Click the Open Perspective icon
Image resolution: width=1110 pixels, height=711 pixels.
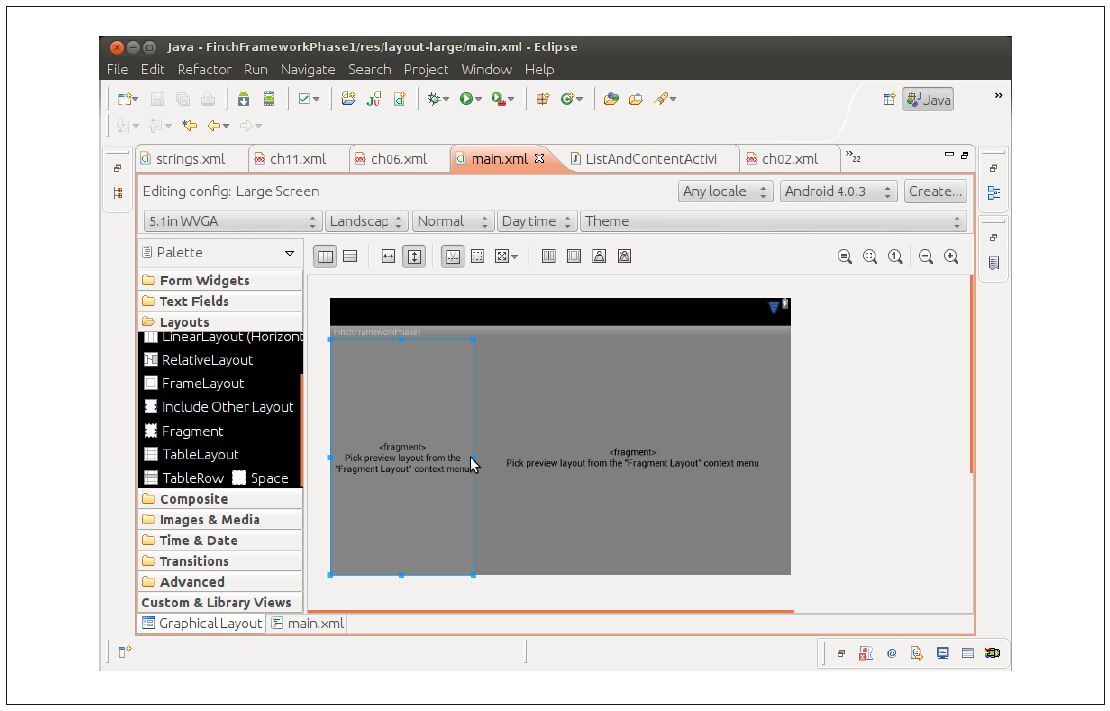point(889,99)
